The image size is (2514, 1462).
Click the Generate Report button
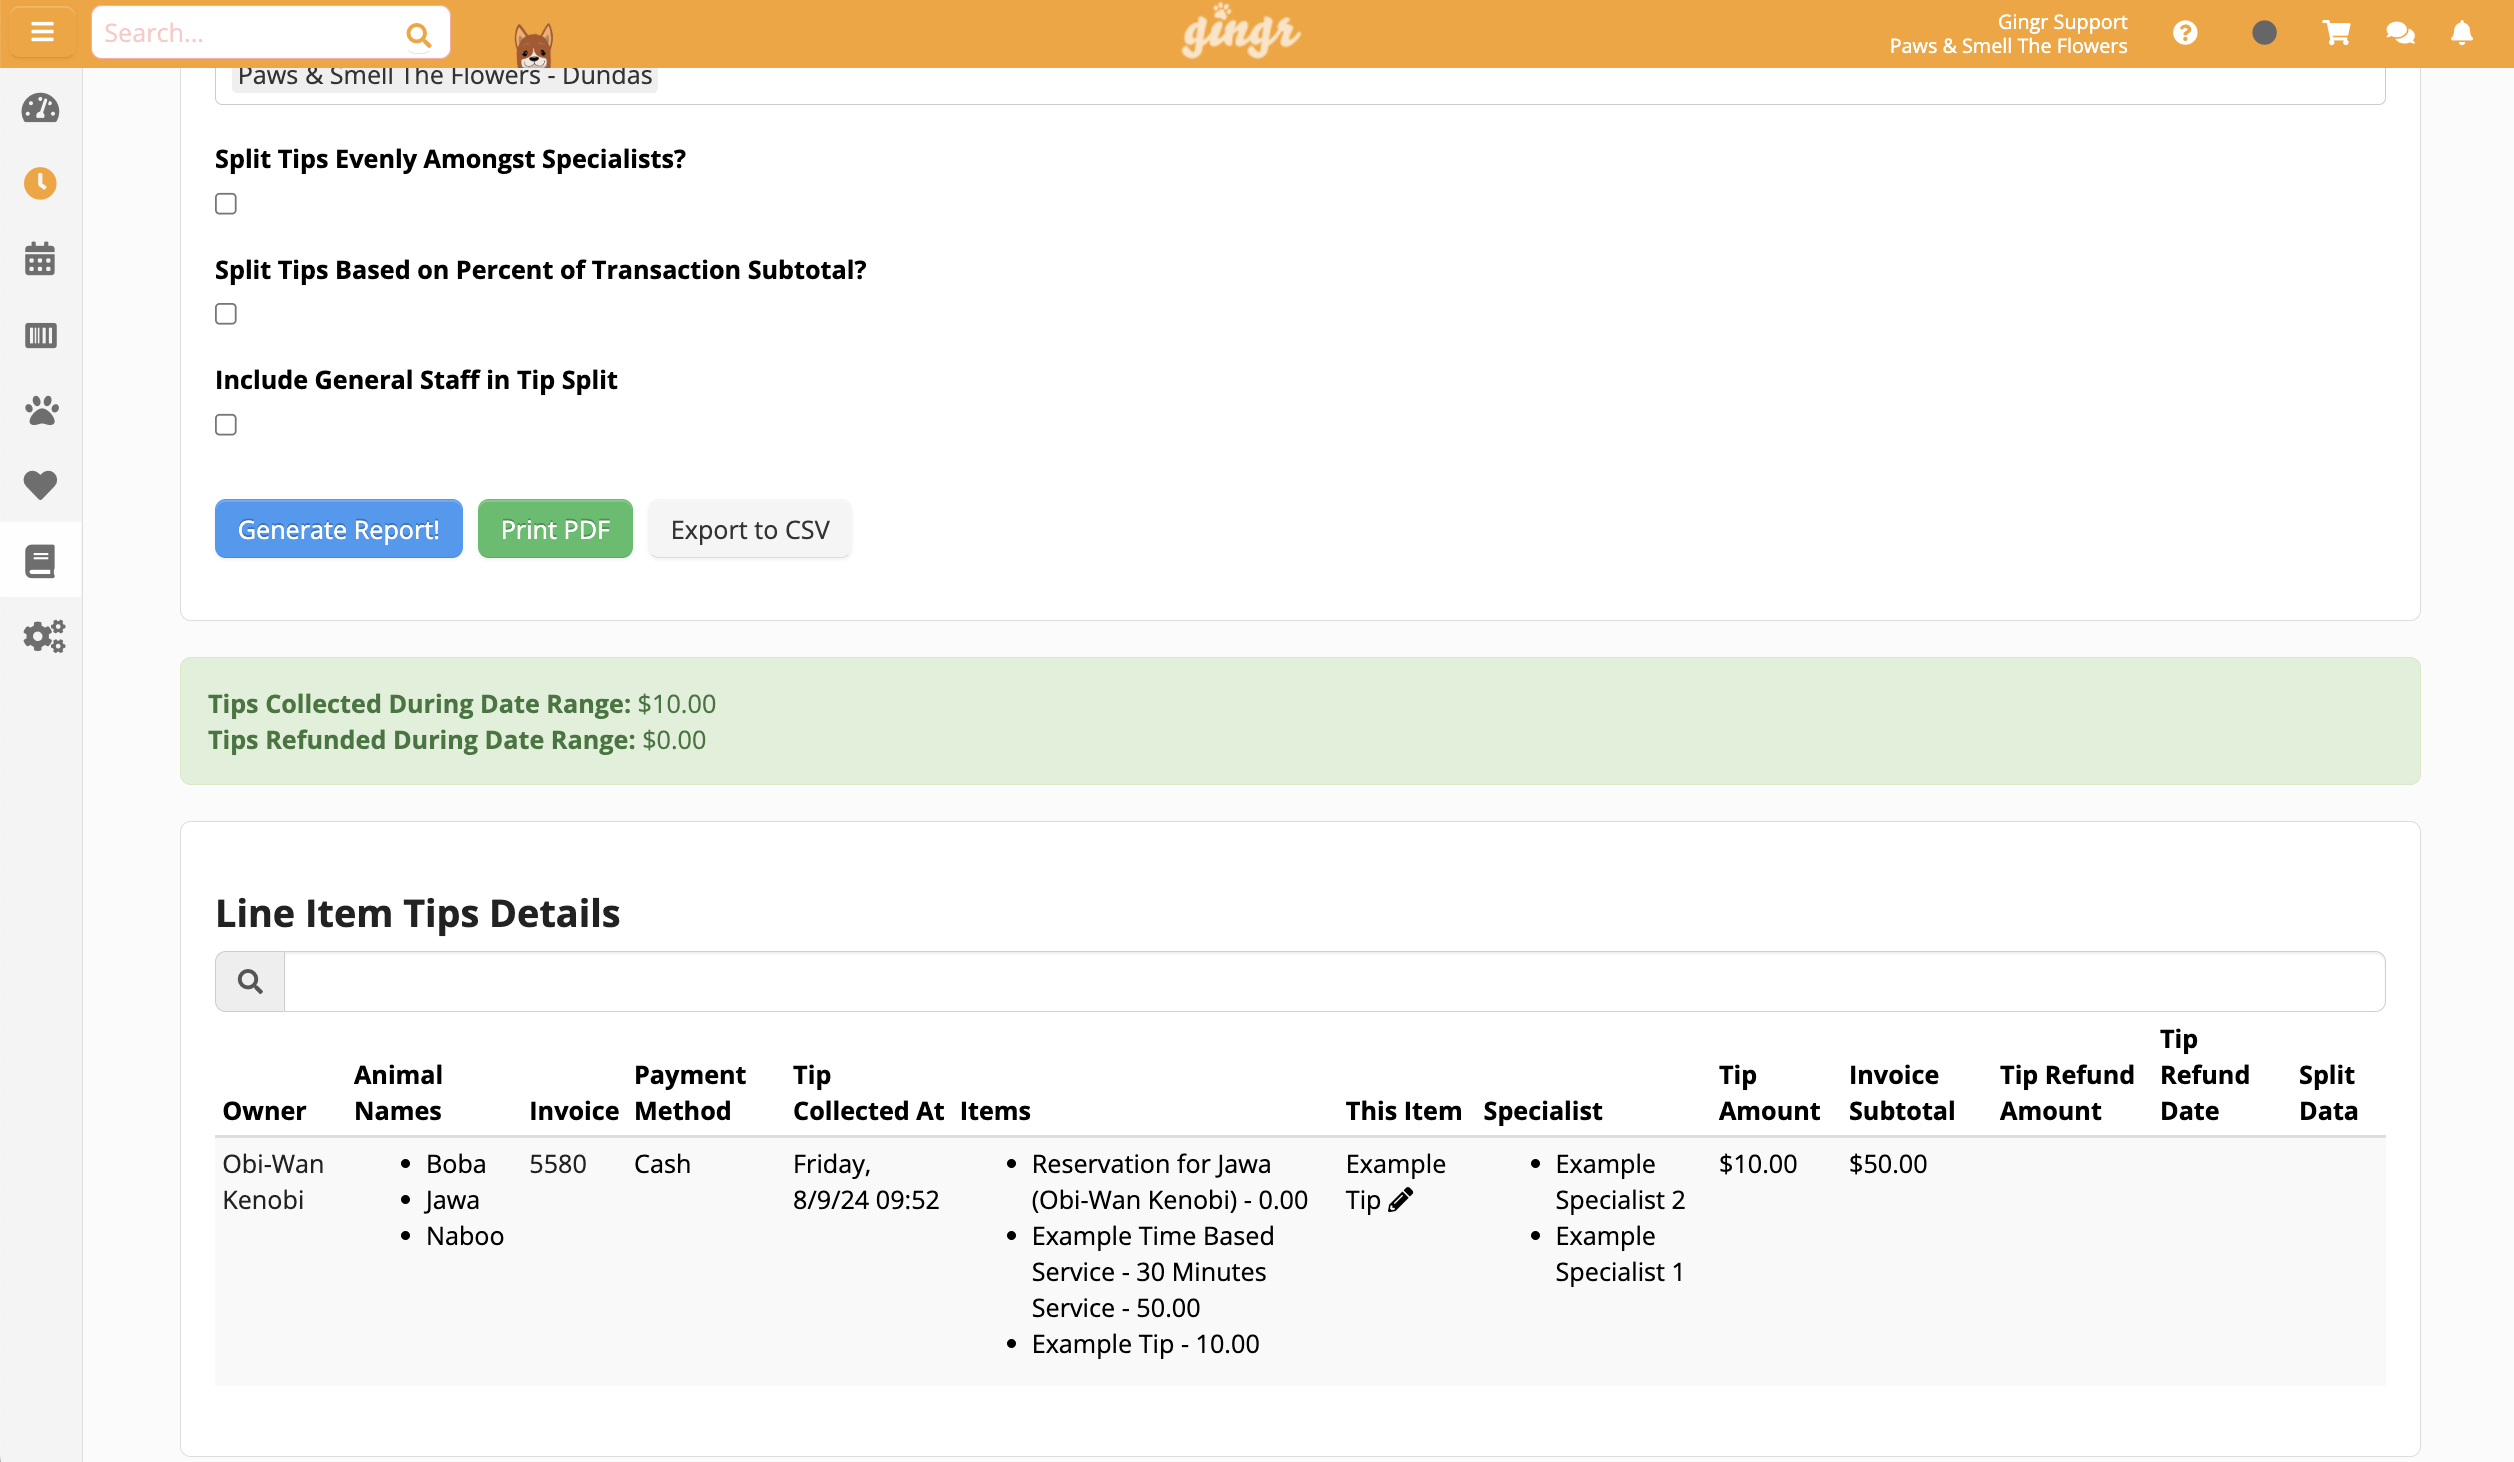pyautogui.click(x=338, y=528)
